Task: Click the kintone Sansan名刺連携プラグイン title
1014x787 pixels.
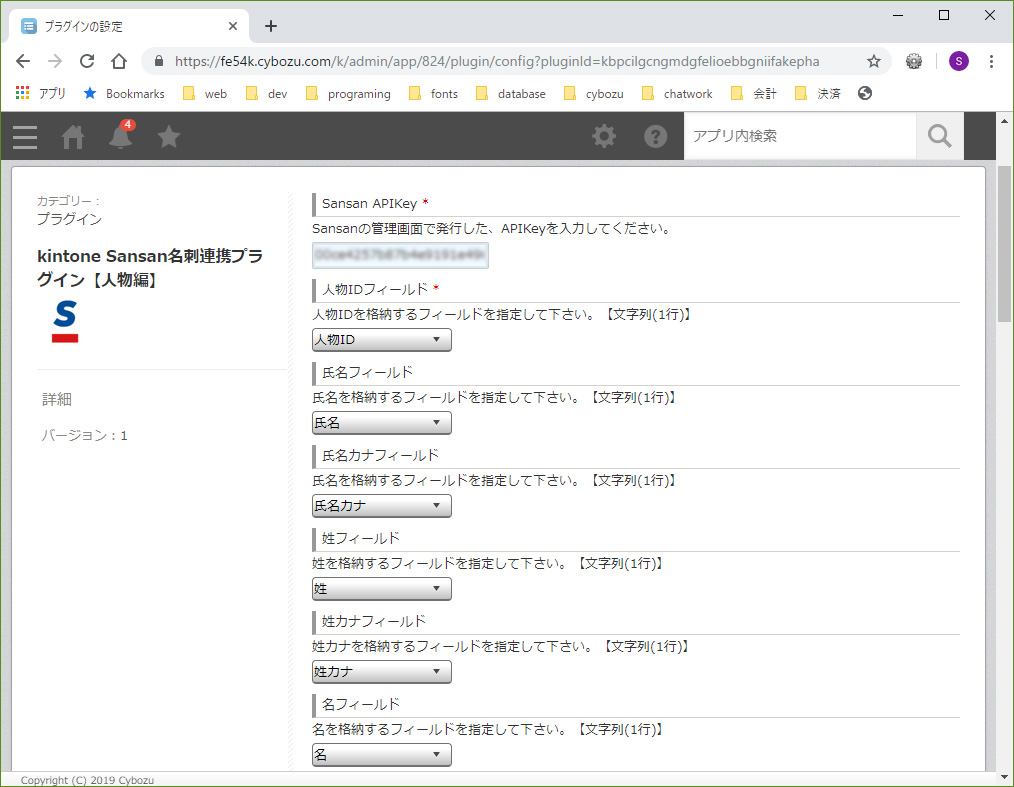Action: 150,268
